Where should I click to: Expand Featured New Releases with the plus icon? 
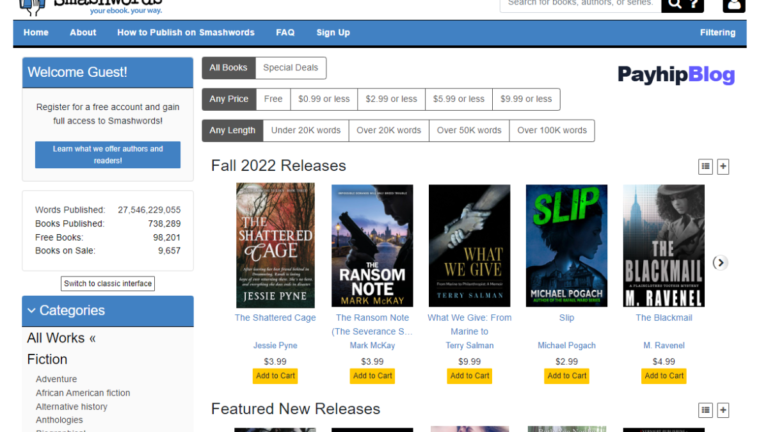coord(723,410)
